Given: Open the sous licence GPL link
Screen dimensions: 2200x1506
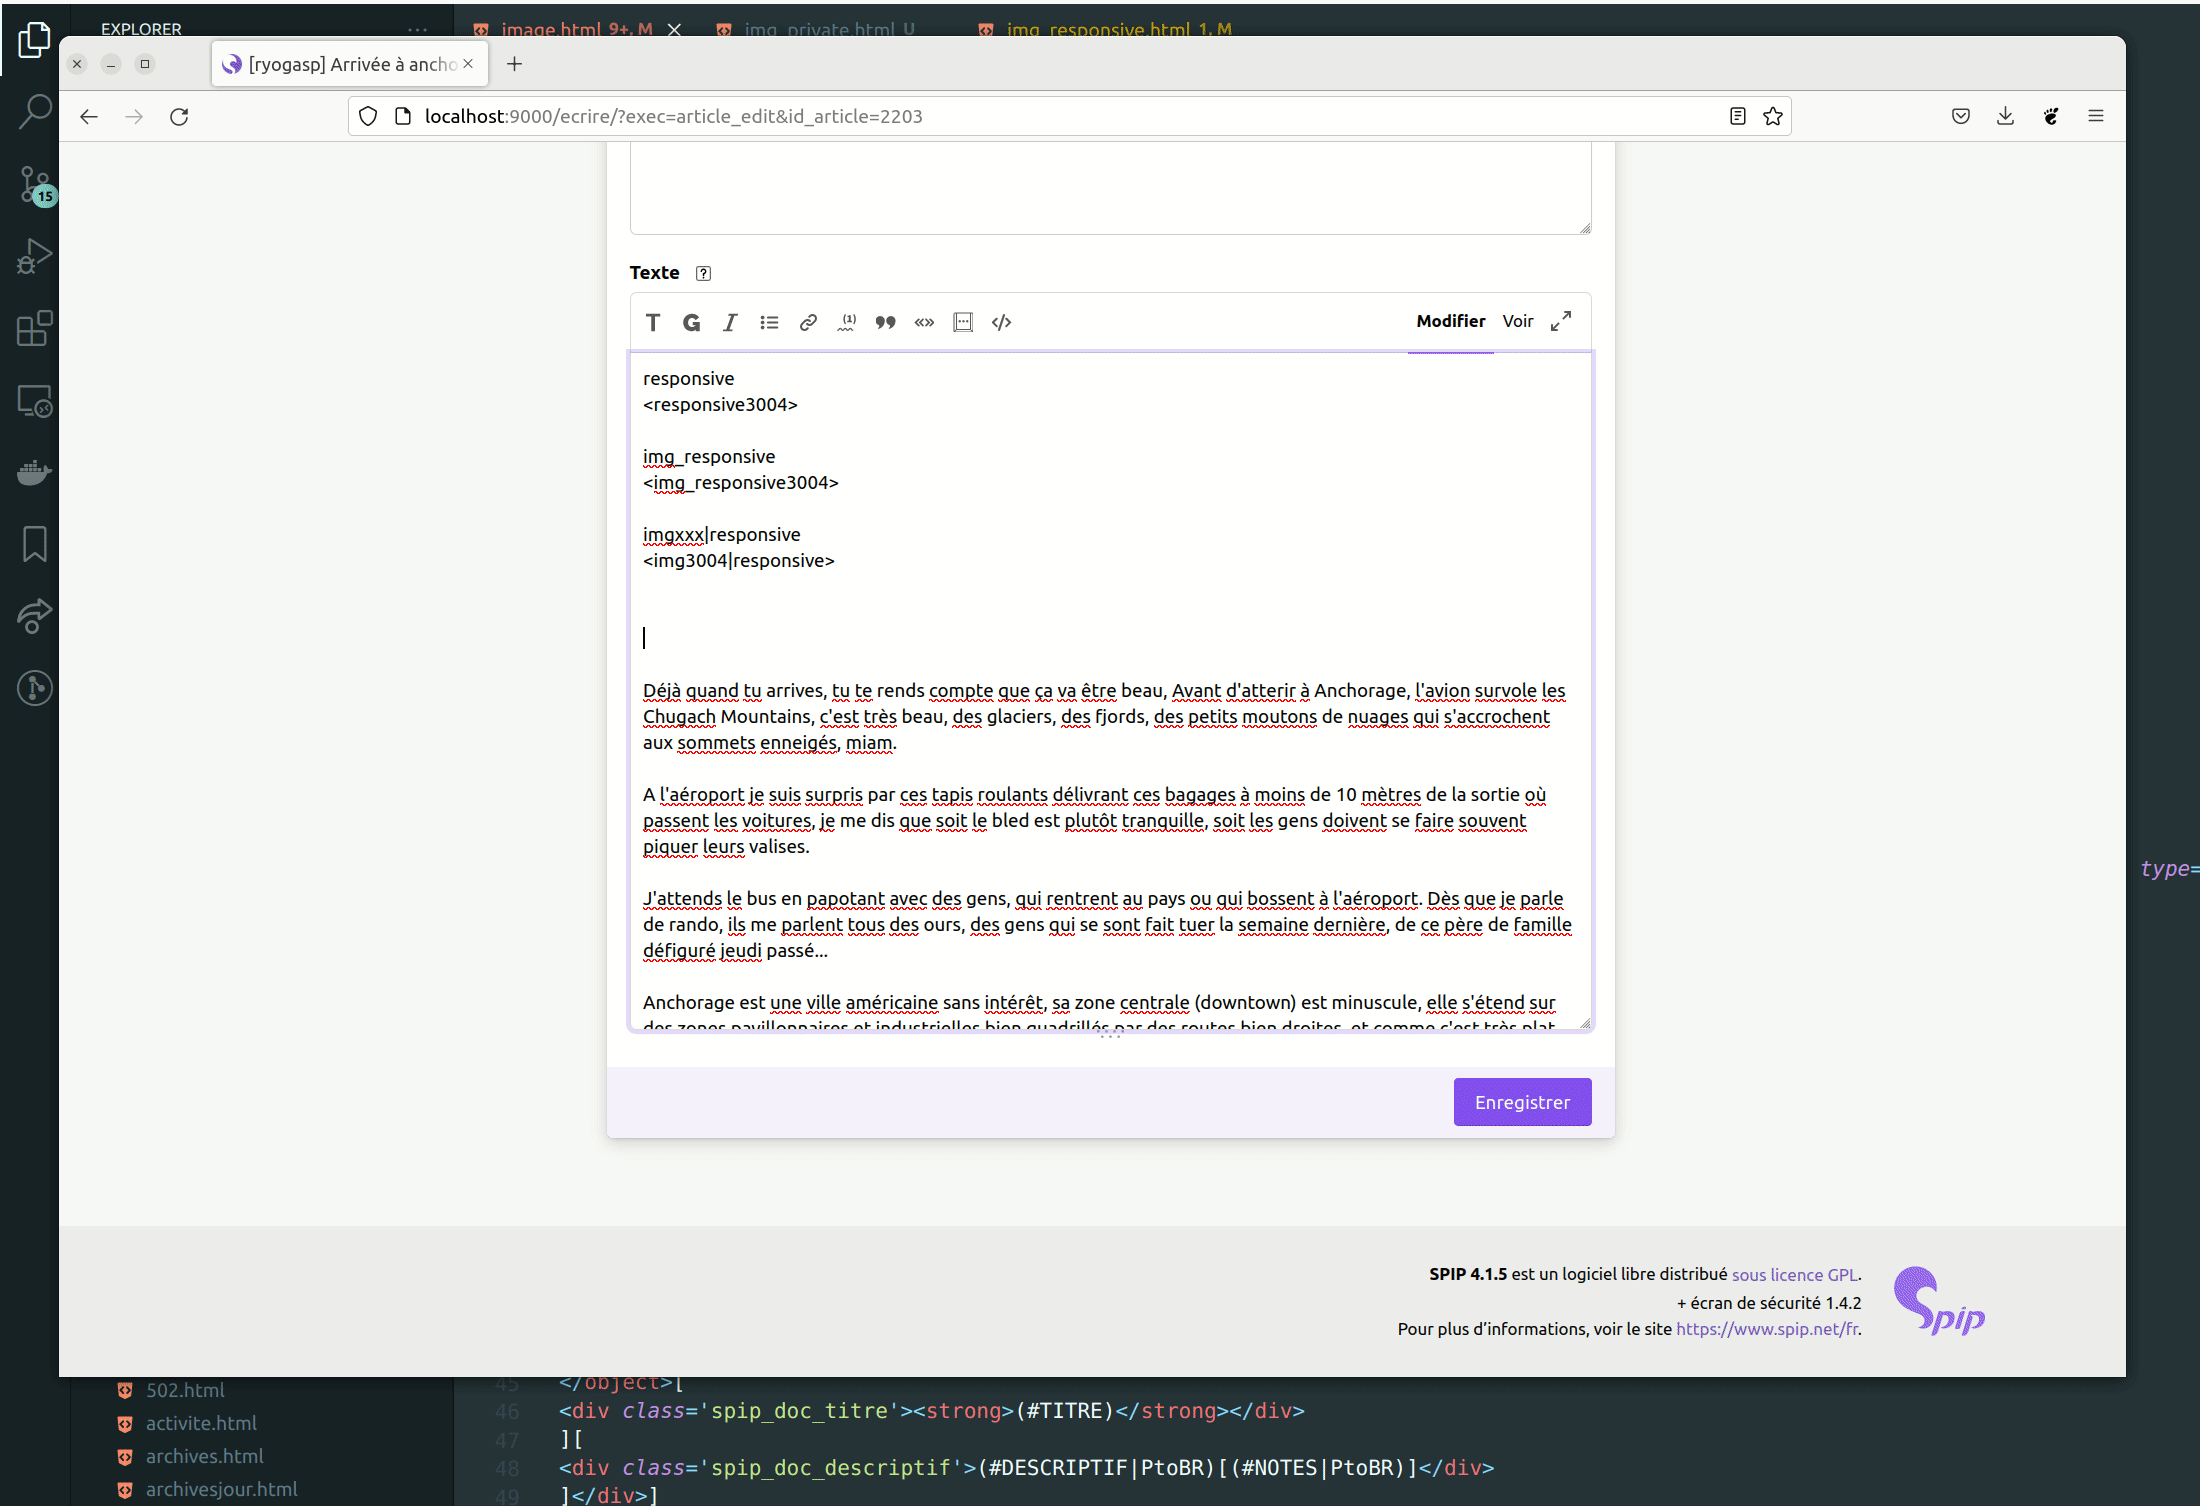Looking at the screenshot, I should point(1795,1274).
